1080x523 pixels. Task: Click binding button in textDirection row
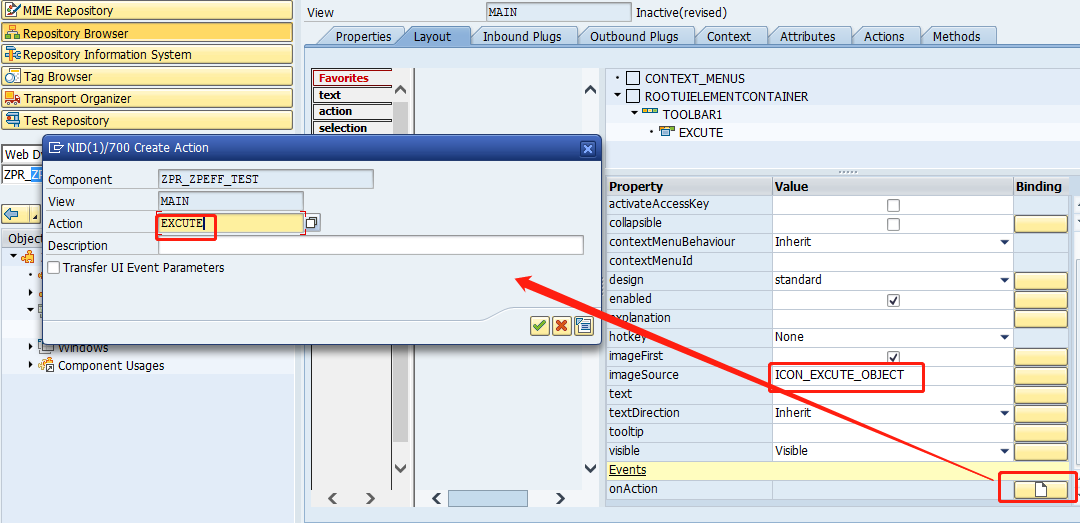(x=1041, y=413)
